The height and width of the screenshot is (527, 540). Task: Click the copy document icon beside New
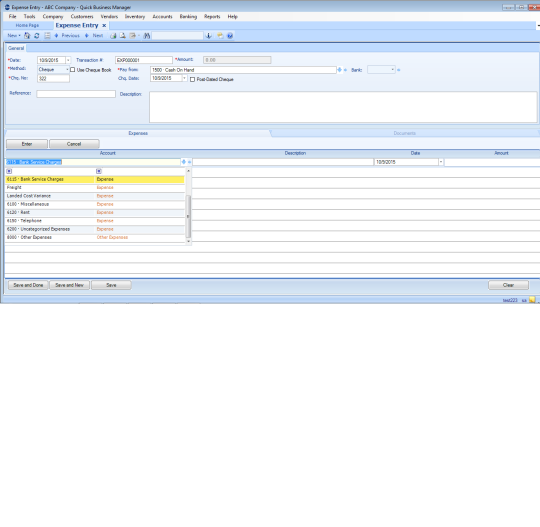coord(27,35)
